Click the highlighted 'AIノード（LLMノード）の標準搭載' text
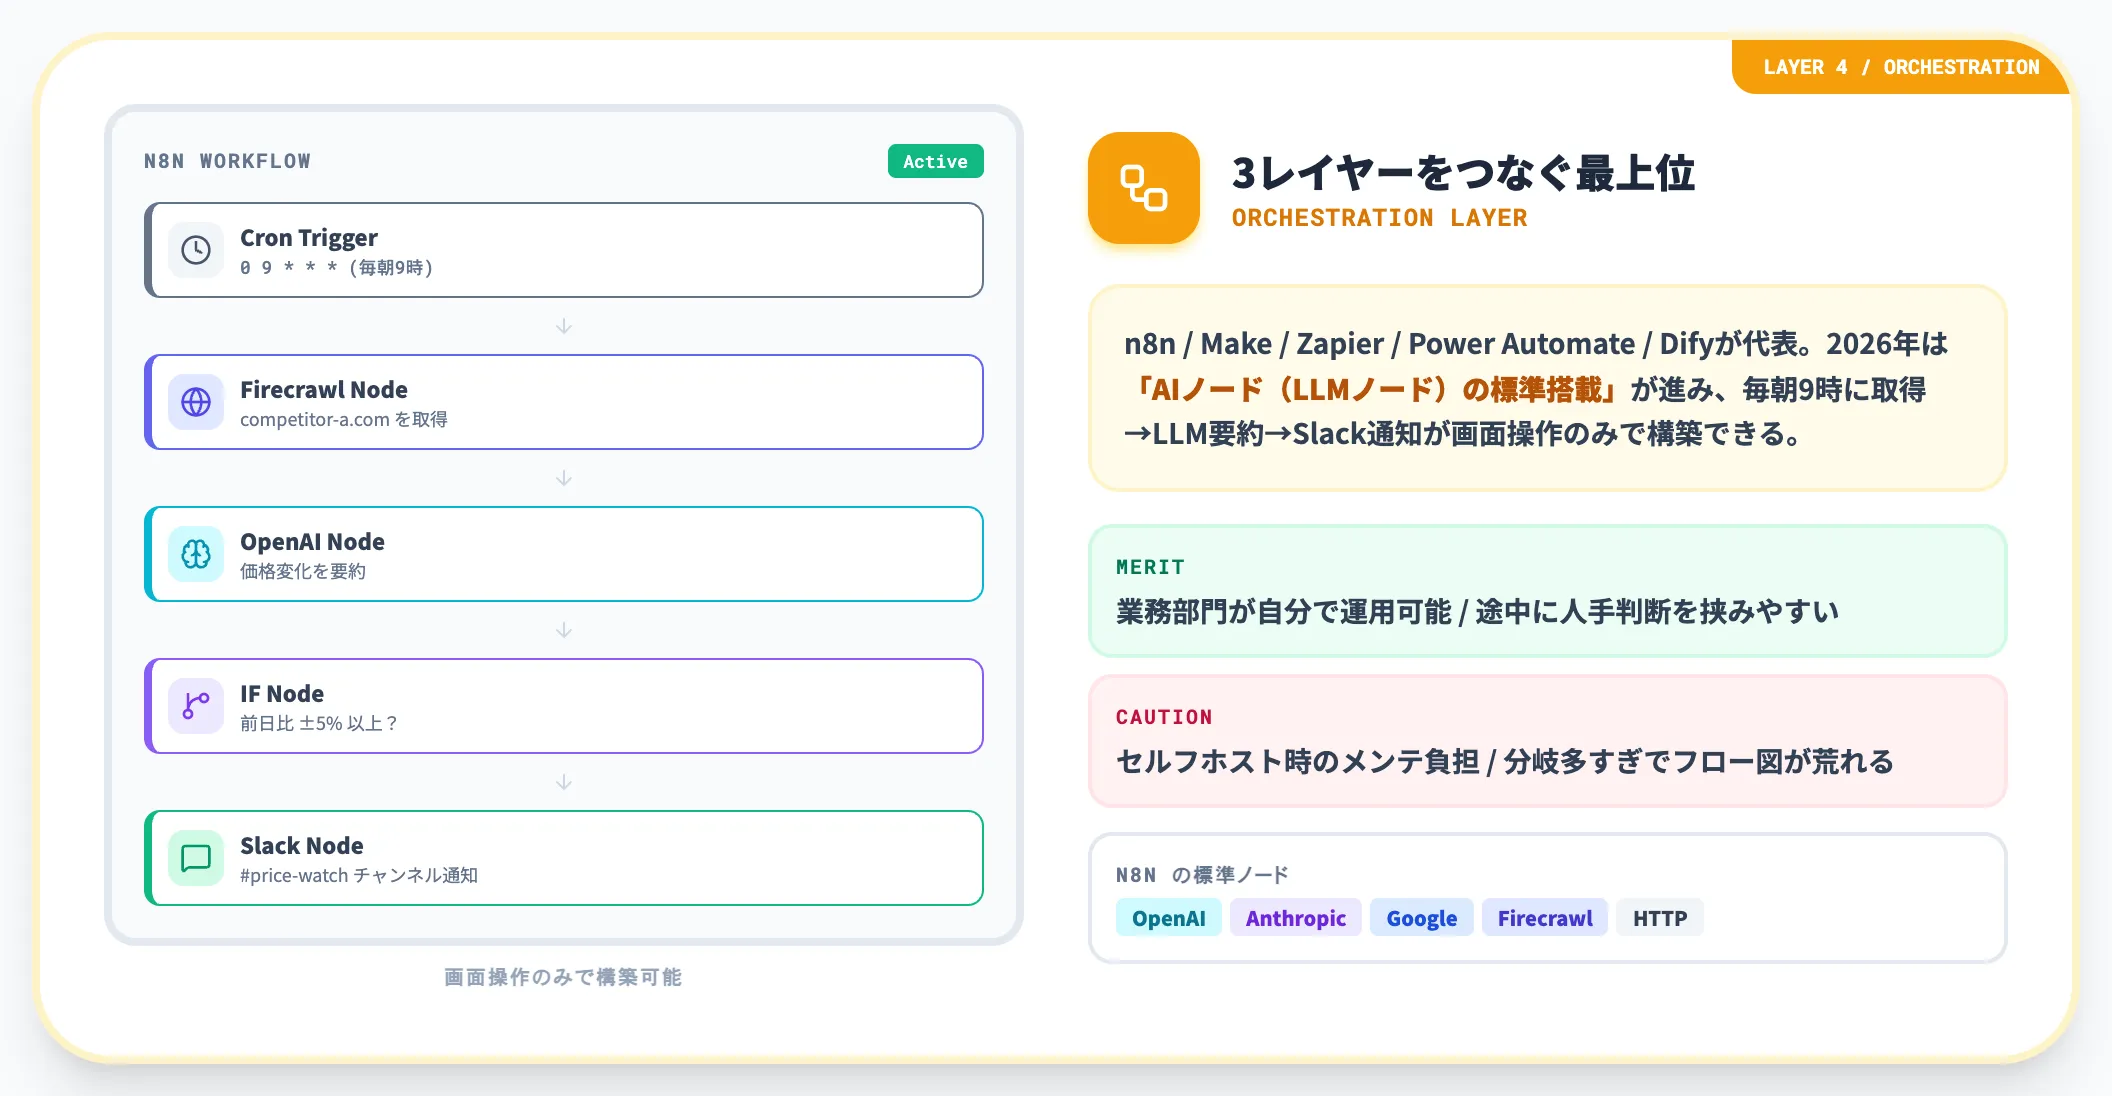This screenshot has height=1096, width=2112. point(1378,389)
